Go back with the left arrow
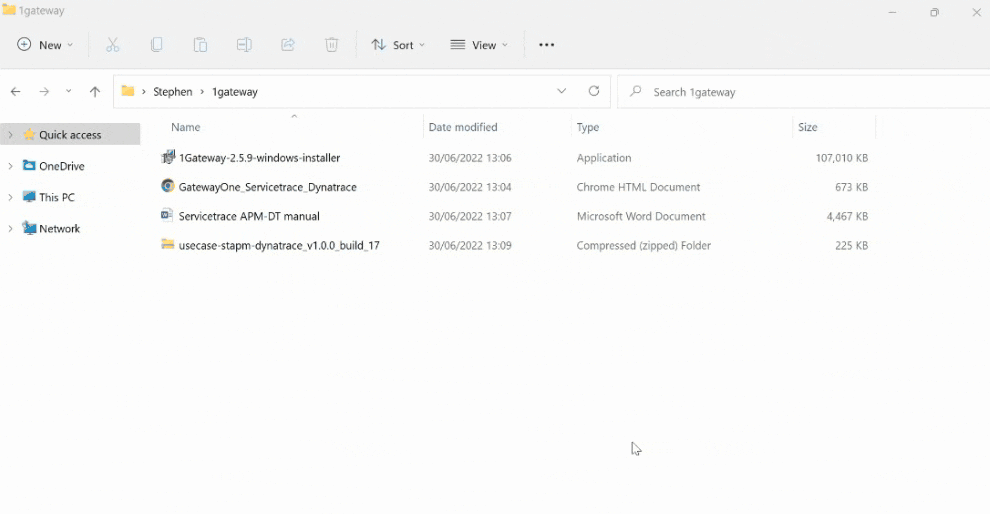This screenshot has height=514, width=990. 16,92
